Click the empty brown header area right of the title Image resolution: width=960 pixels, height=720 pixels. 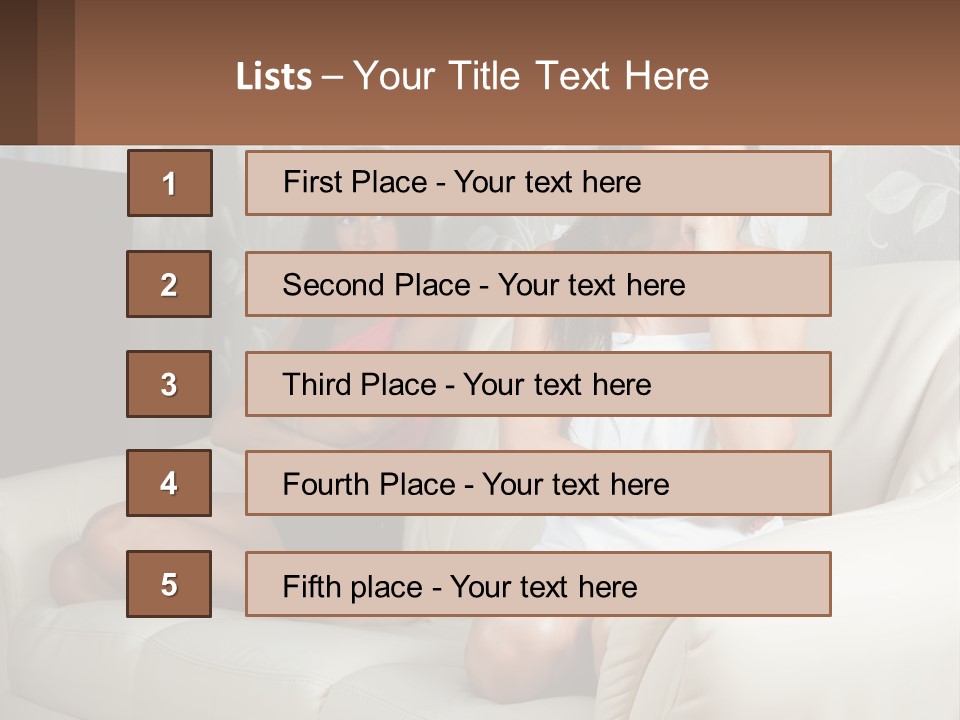coord(833,73)
